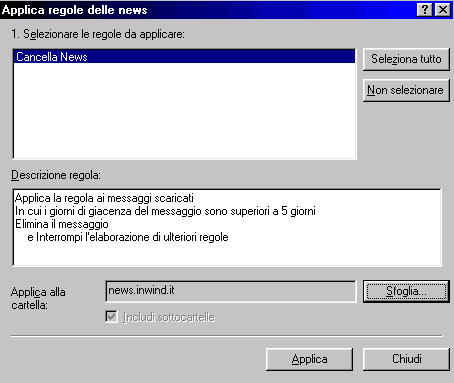This screenshot has width=454, height=383.
Task: Click 'Selezionare le regole da applicare' label
Action: [x=98, y=34]
